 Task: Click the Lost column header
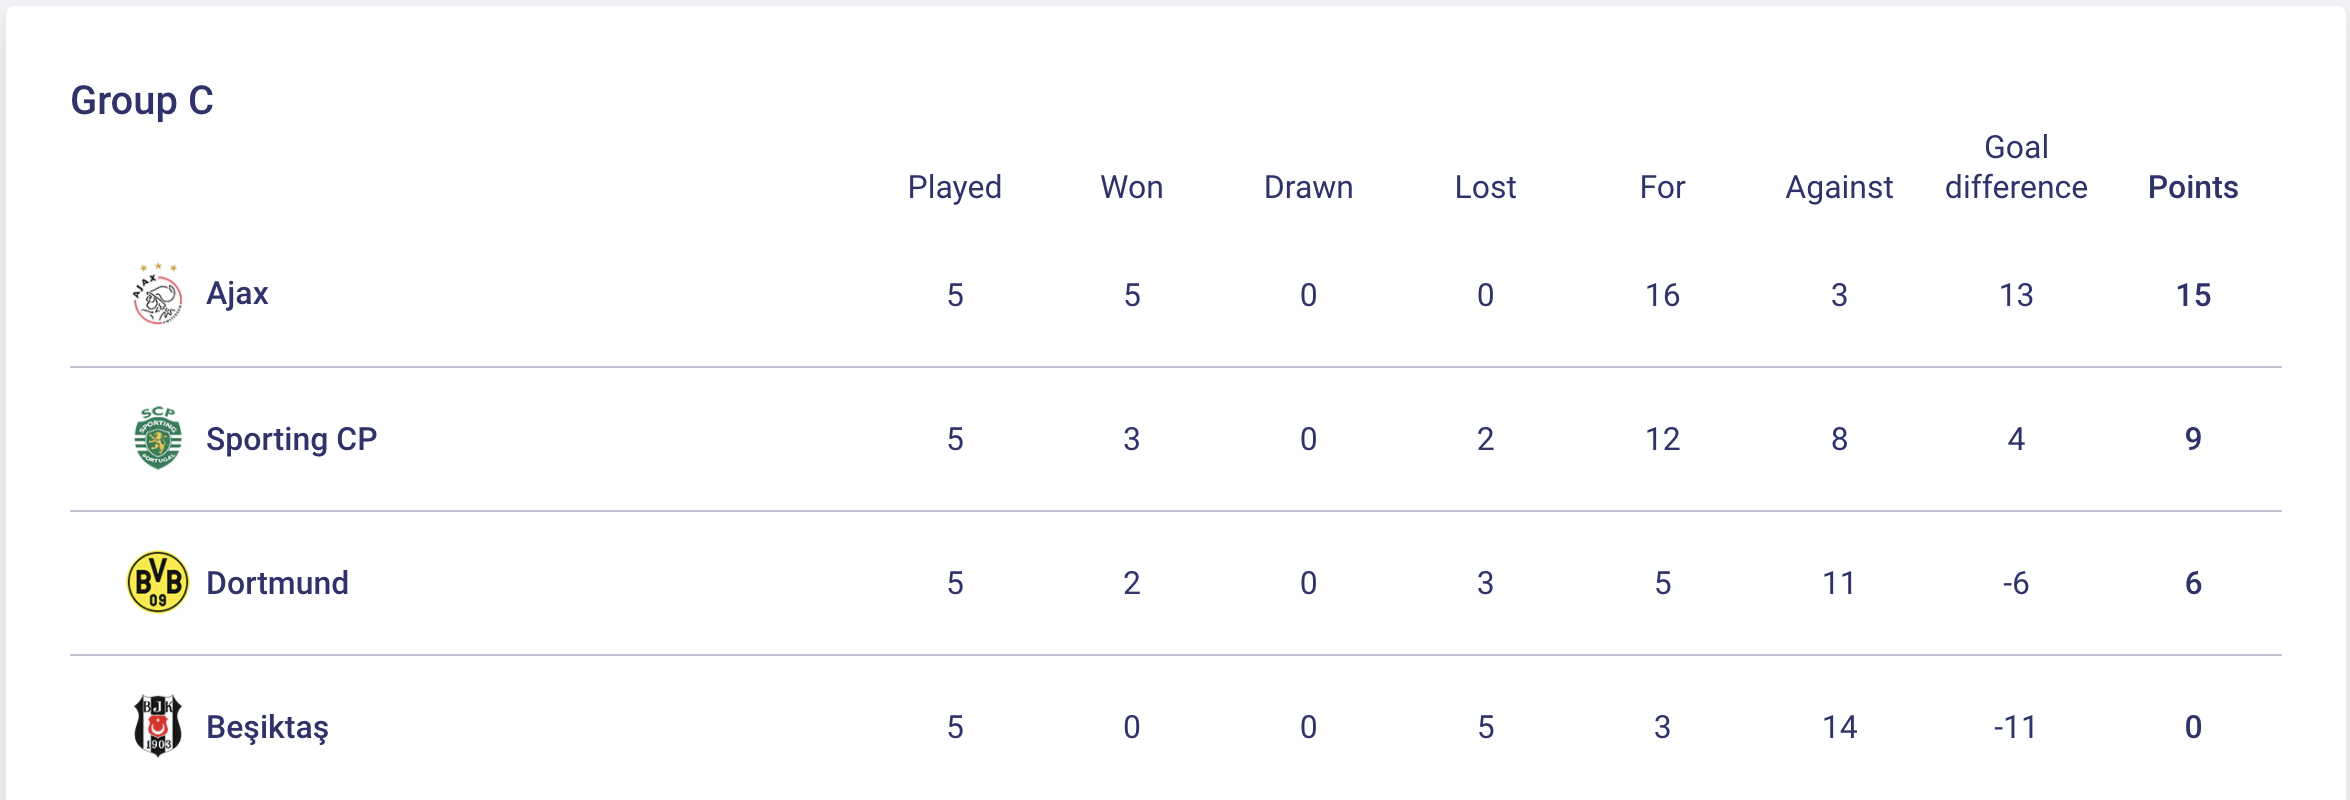click(x=1485, y=187)
